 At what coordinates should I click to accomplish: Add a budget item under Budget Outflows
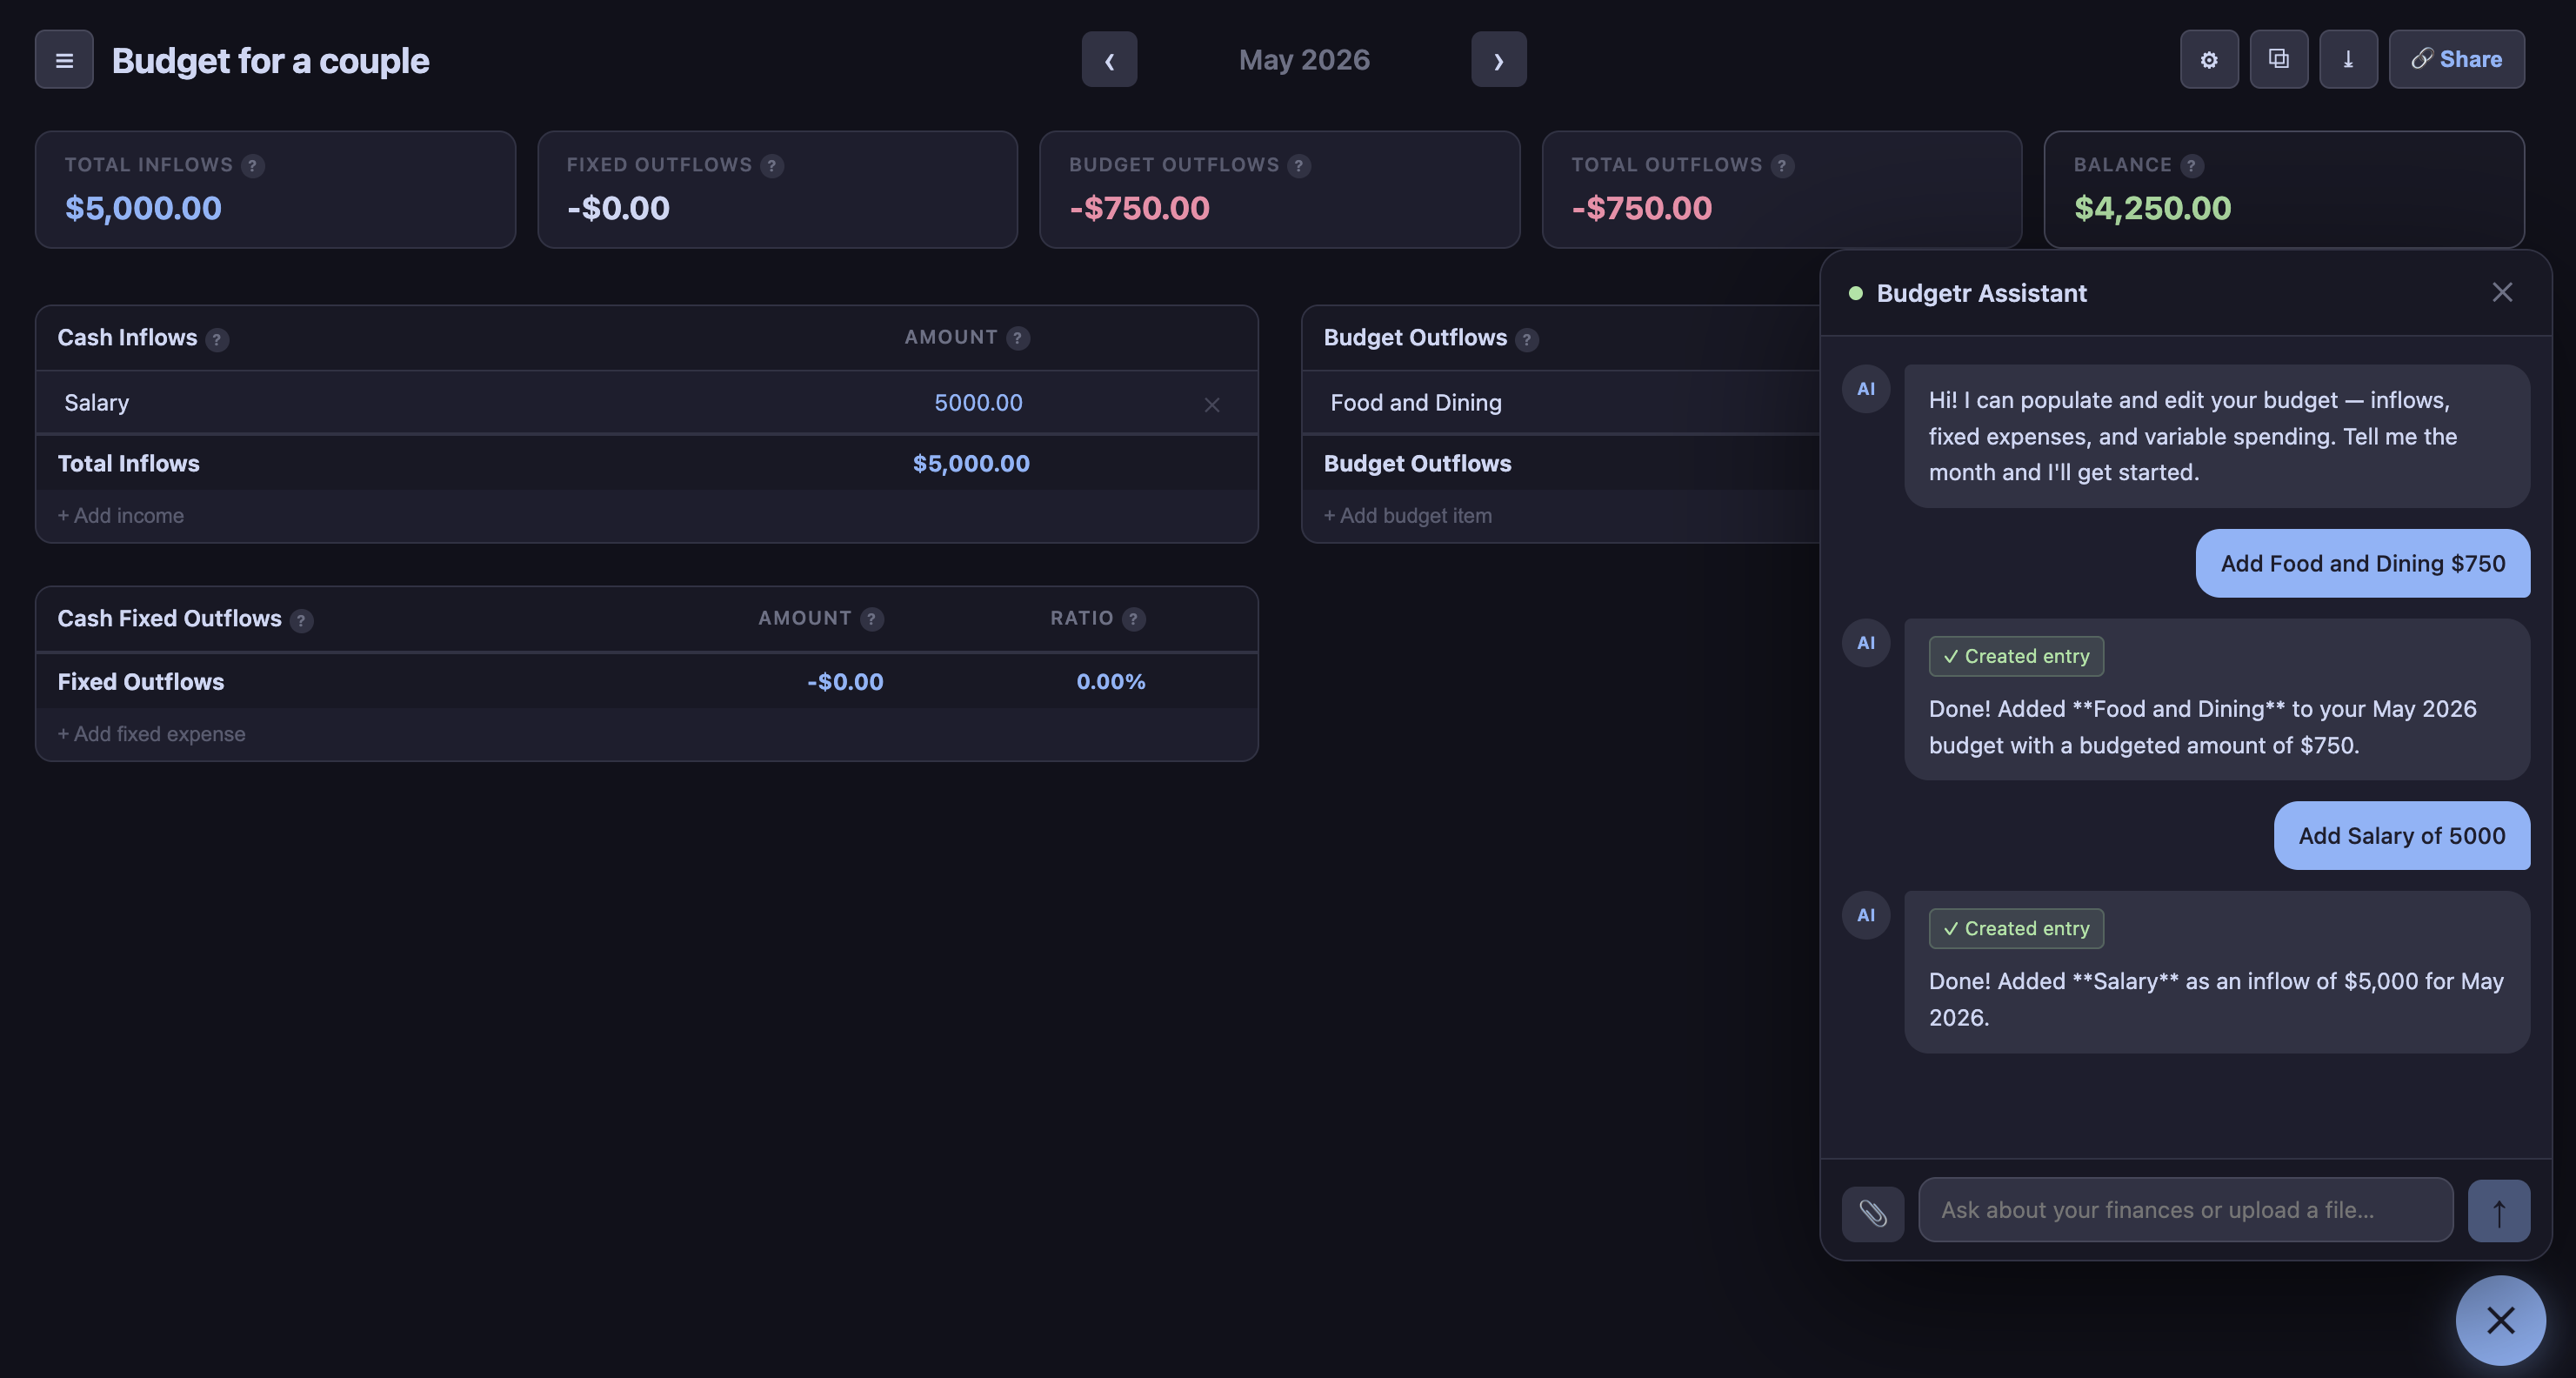[x=1407, y=515]
